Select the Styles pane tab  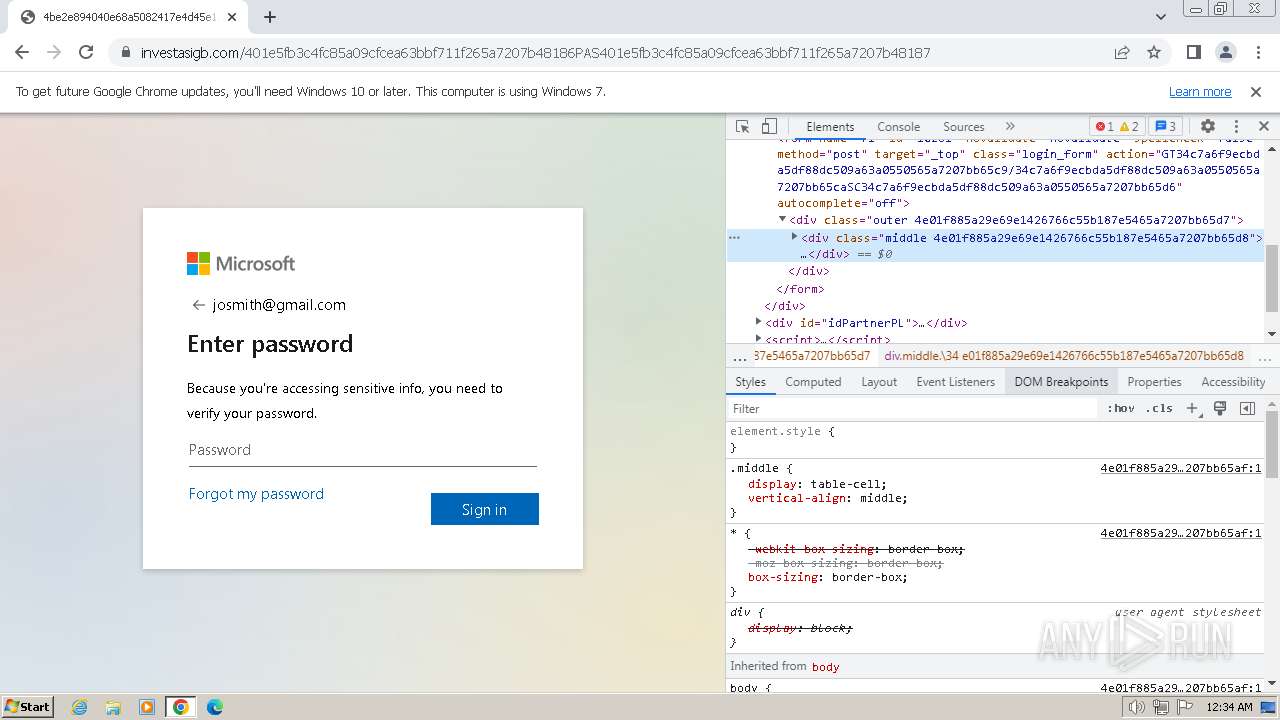[x=750, y=381]
